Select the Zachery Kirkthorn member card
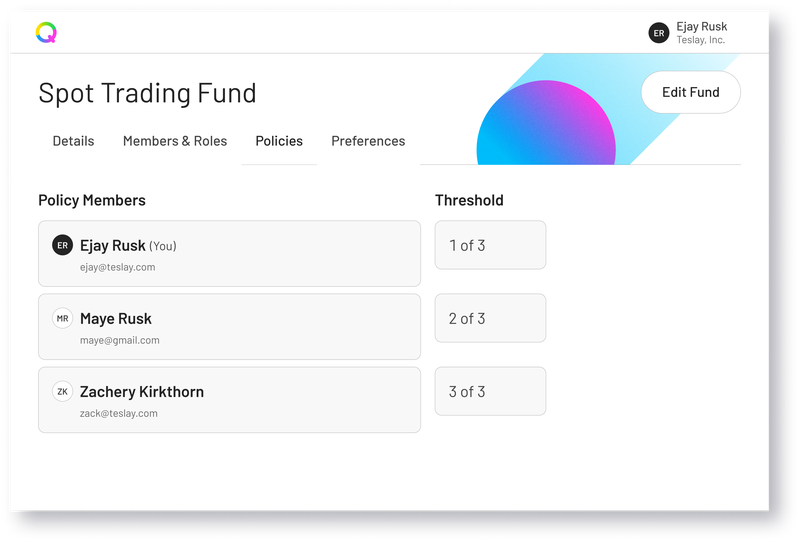The height and width of the screenshot is (541, 800). 230,400
